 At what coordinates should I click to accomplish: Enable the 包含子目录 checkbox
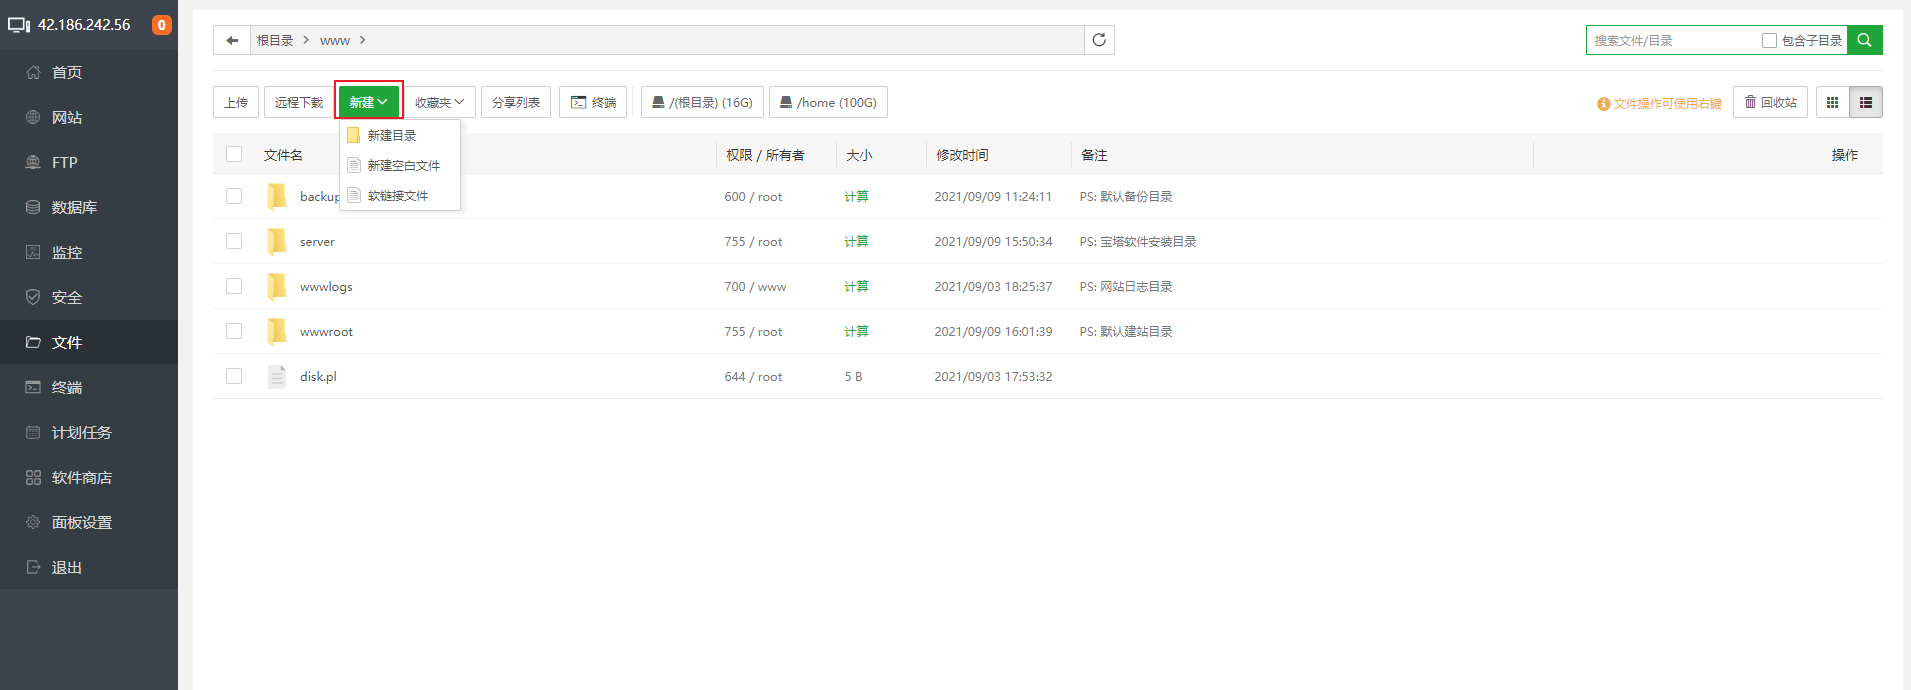pos(1769,41)
